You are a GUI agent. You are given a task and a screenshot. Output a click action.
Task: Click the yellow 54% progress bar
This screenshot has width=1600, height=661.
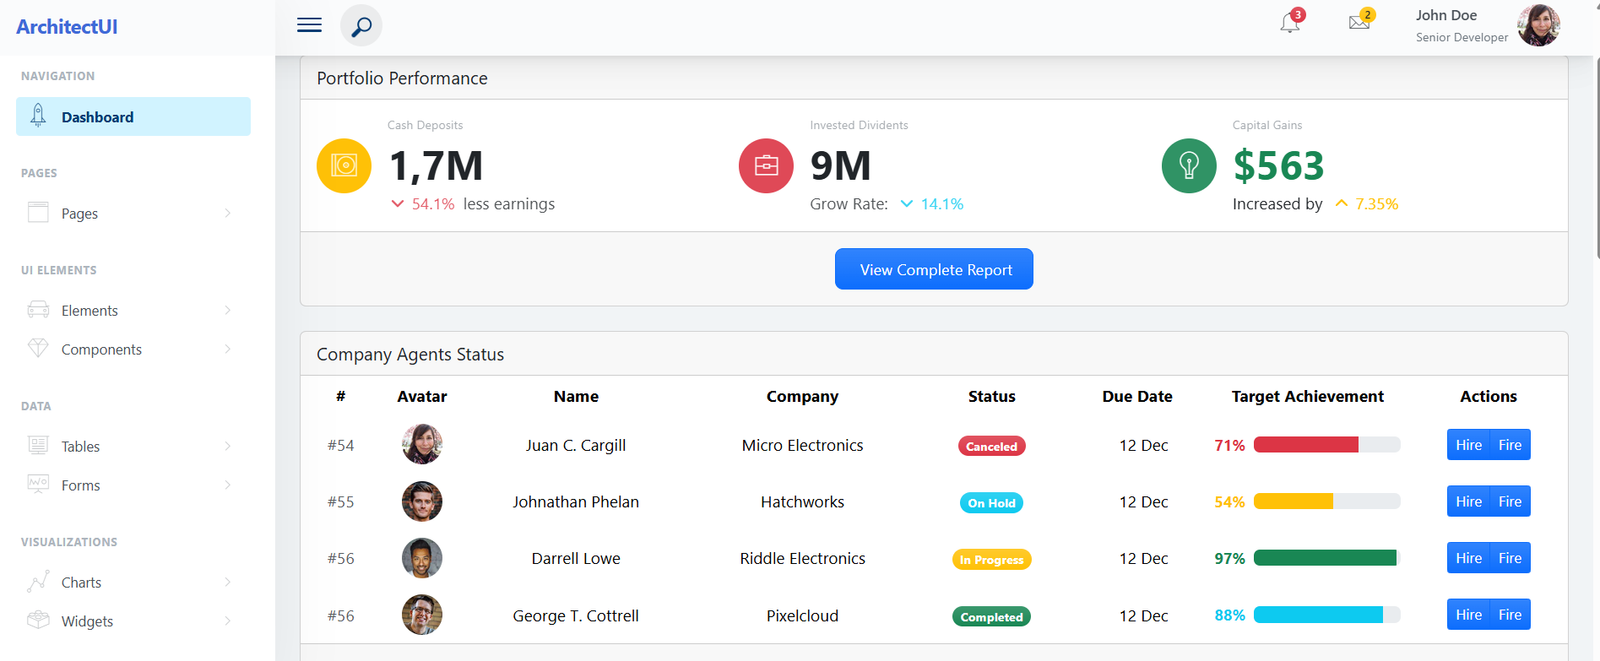pos(1327,501)
